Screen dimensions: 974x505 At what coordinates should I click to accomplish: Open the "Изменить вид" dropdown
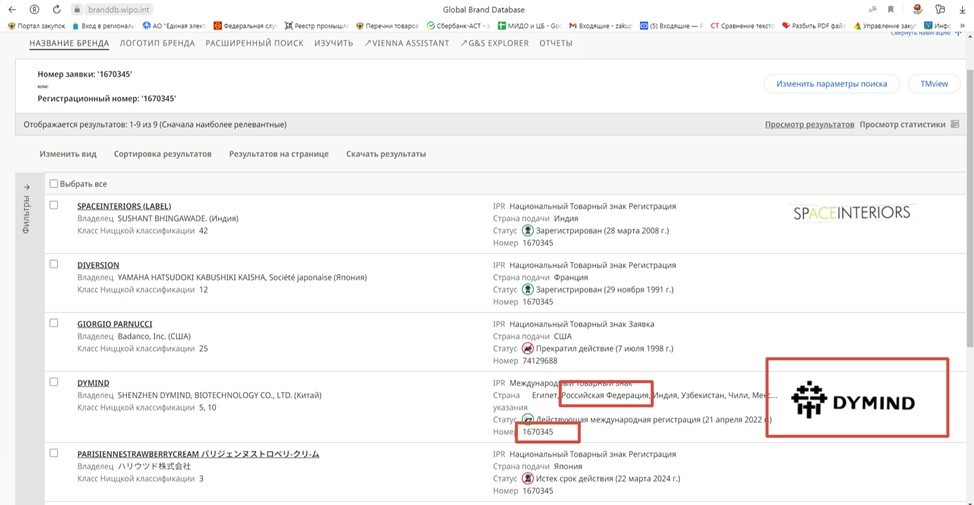click(68, 154)
